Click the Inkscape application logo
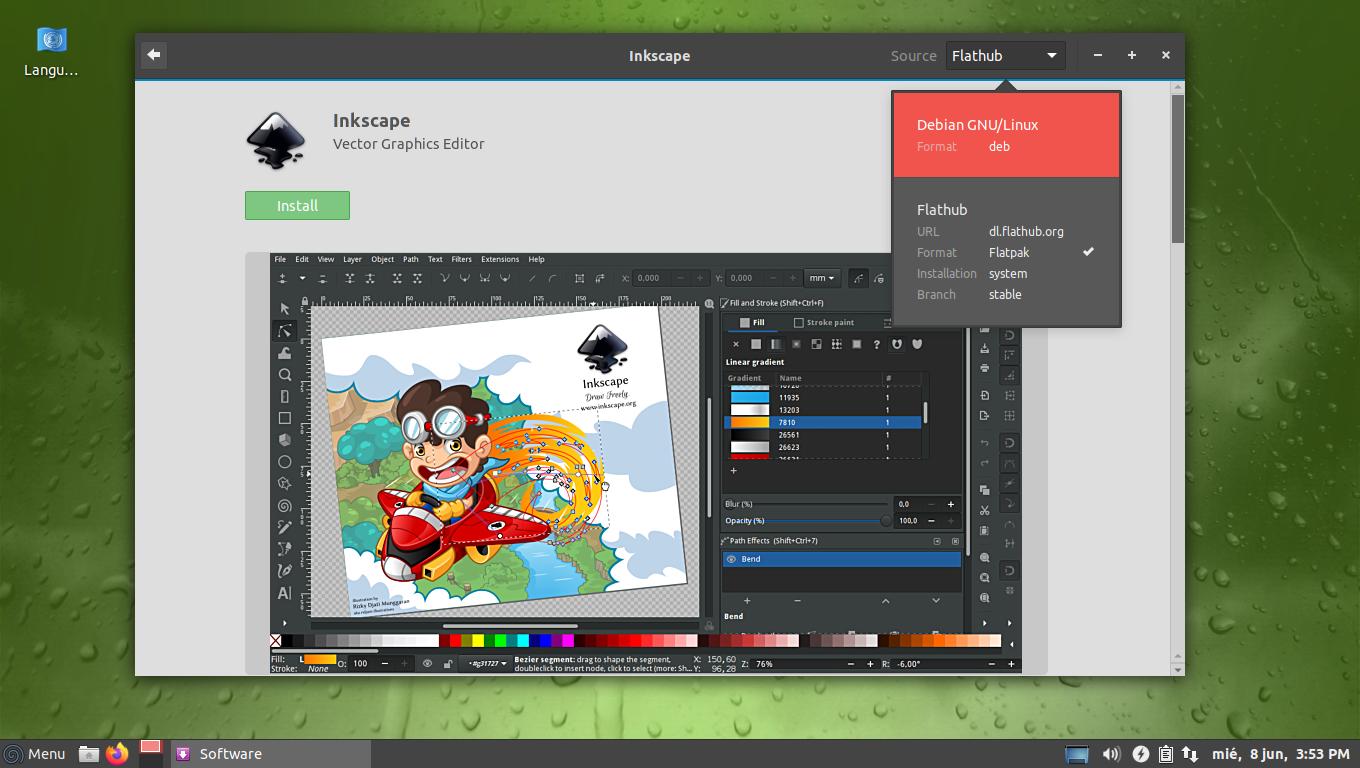The width and height of the screenshot is (1360, 768). pyautogui.click(x=275, y=139)
